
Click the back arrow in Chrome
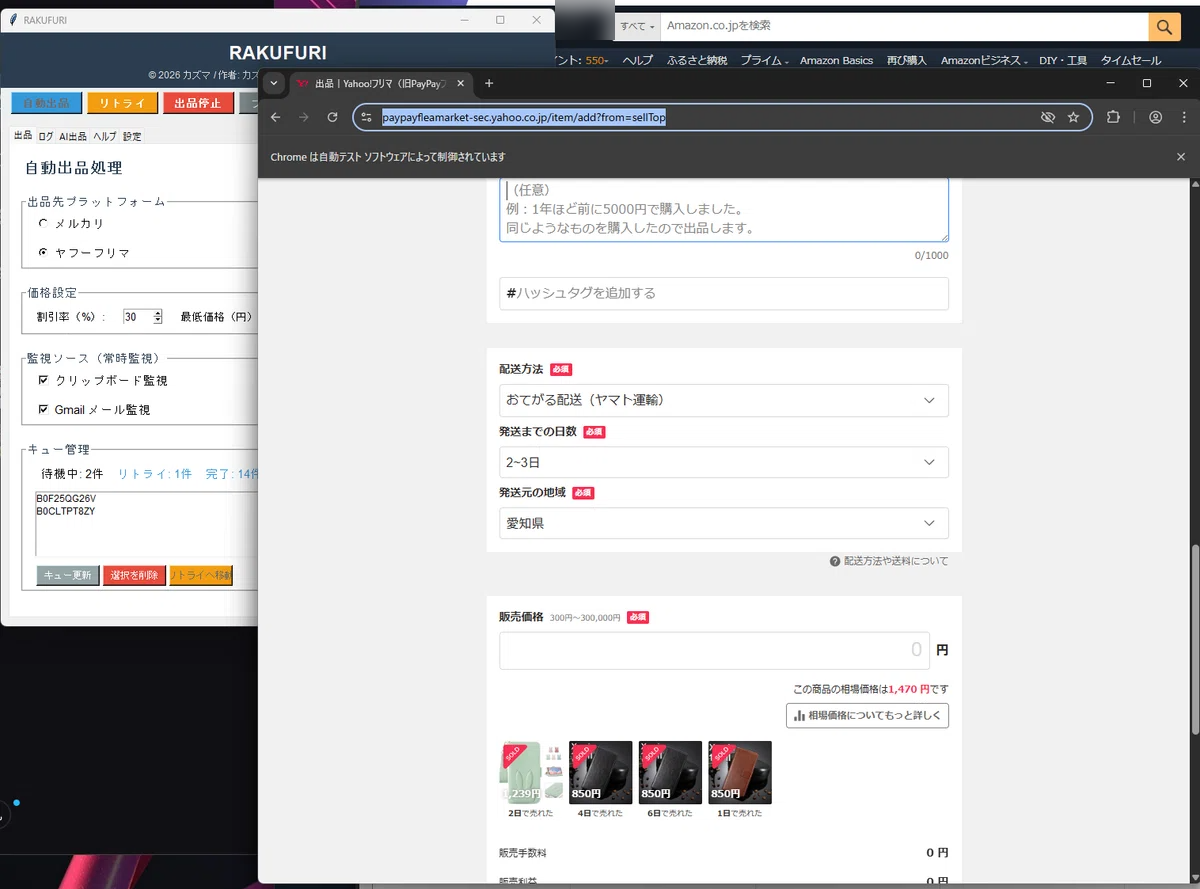(x=276, y=117)
